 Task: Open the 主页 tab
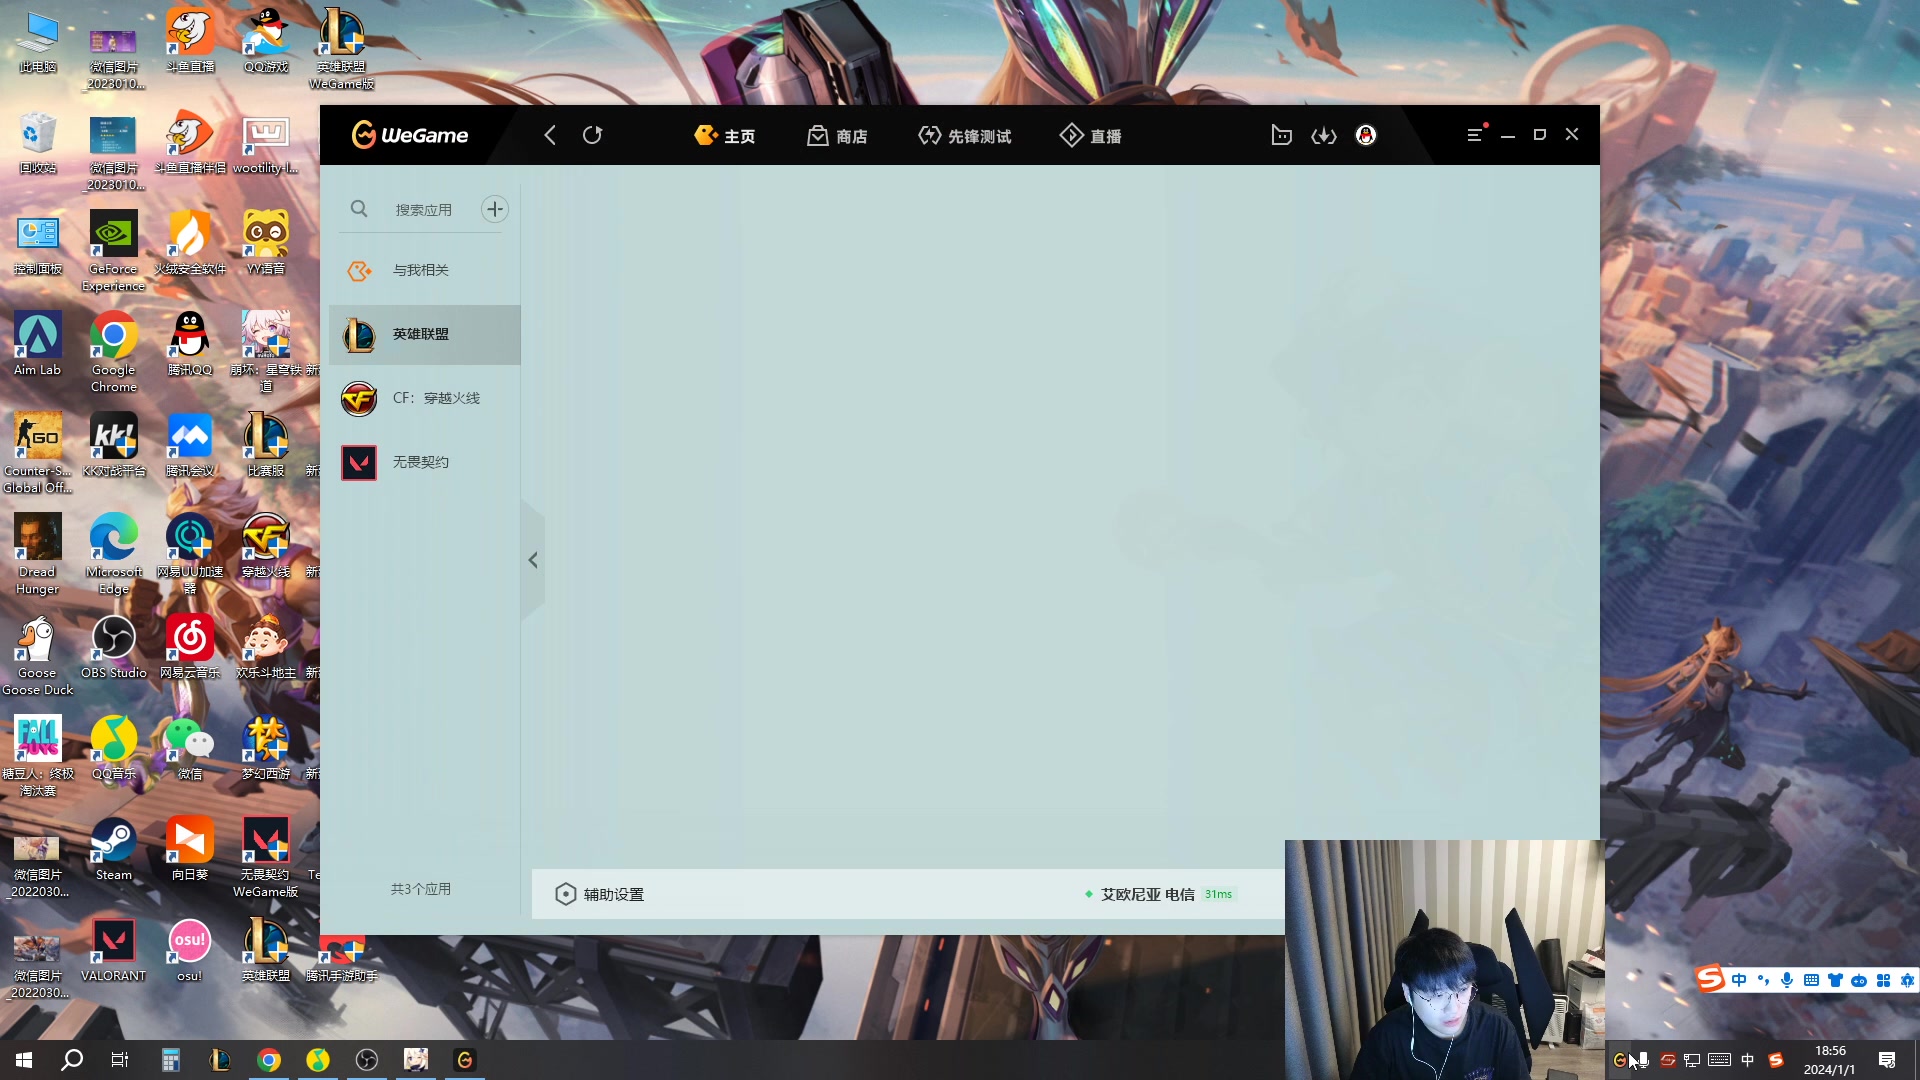[x=725, y=136]
